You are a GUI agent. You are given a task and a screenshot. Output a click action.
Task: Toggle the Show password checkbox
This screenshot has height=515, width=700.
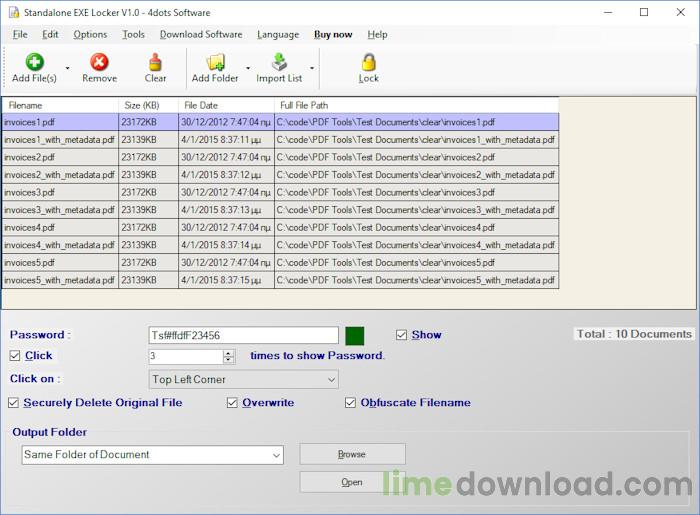click(x=402, y=335)
